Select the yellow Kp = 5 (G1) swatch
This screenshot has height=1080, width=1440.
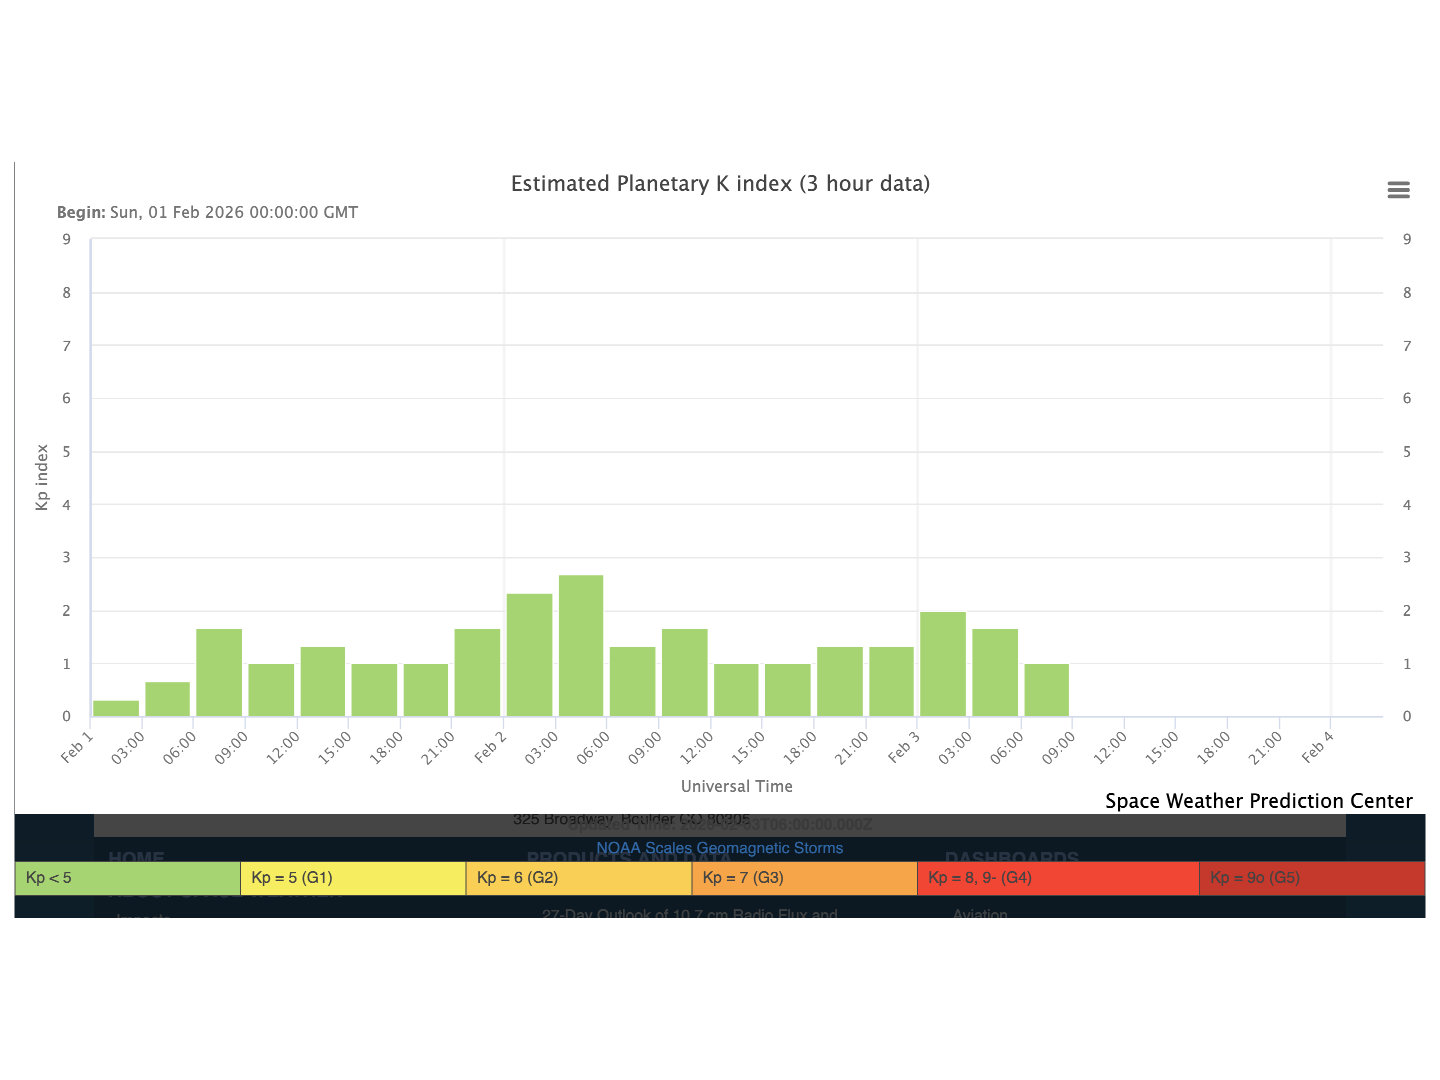point(352,878)
